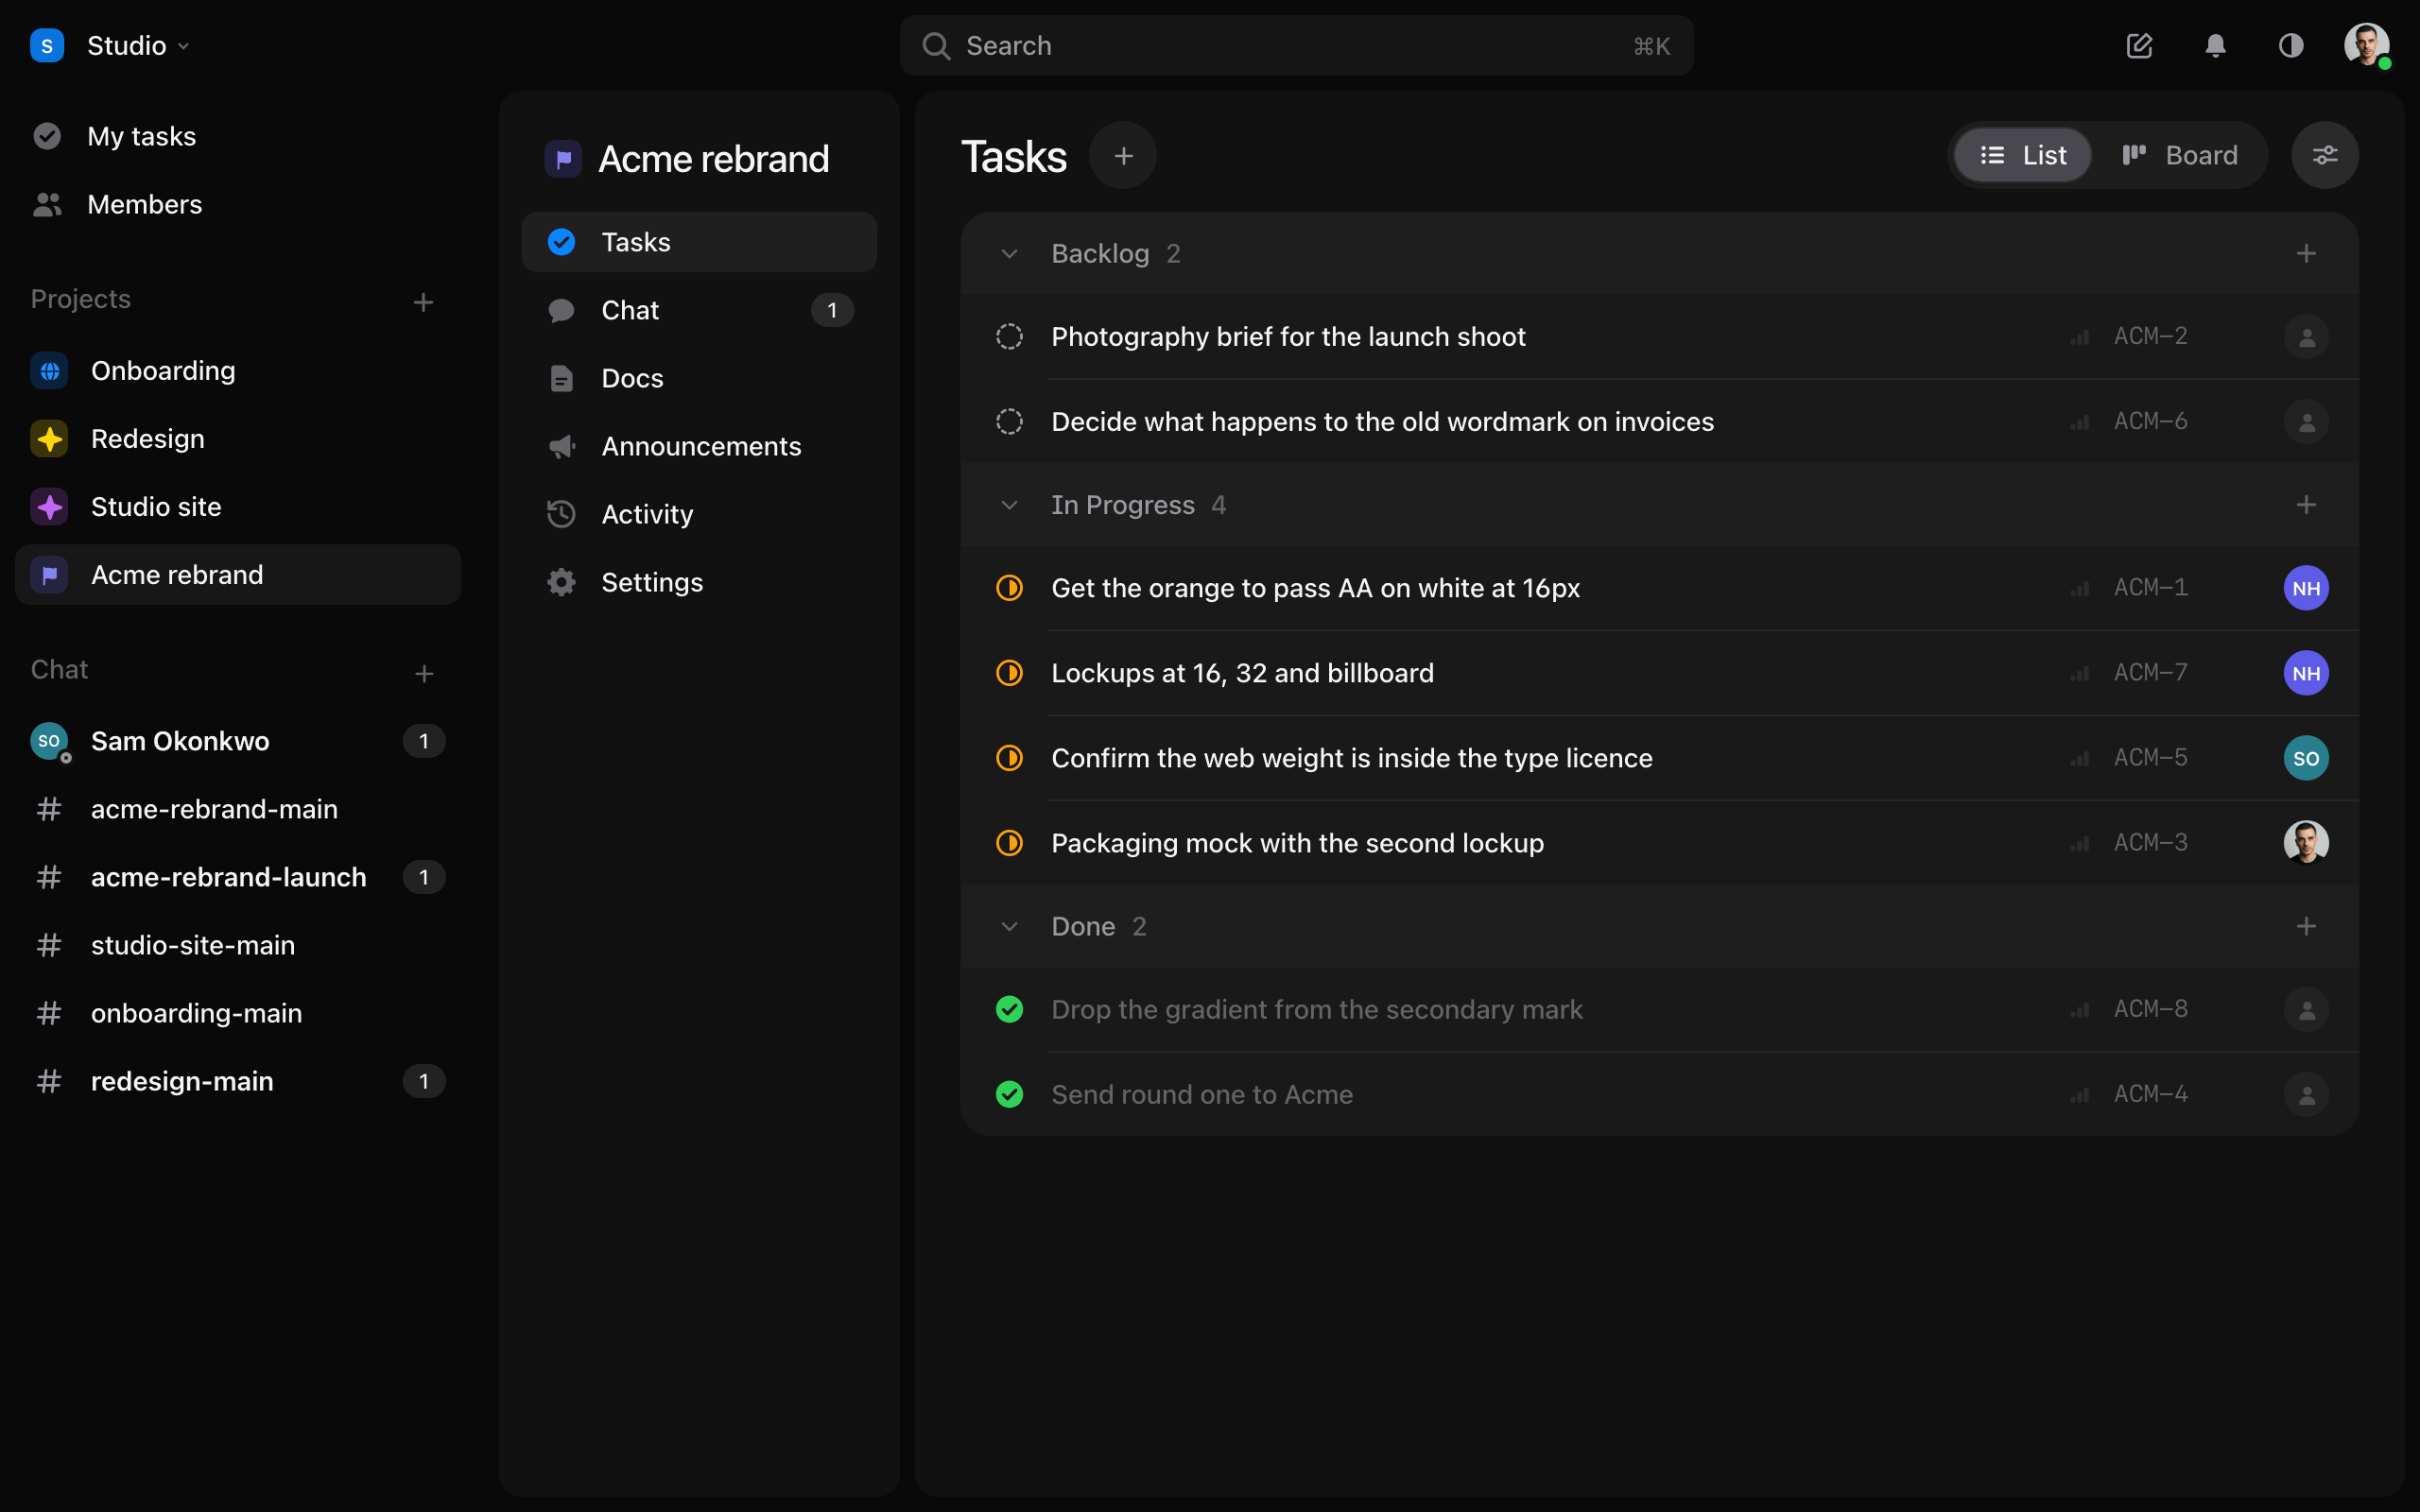Open Sam Okonkwo direct chat

click(238, 741)
